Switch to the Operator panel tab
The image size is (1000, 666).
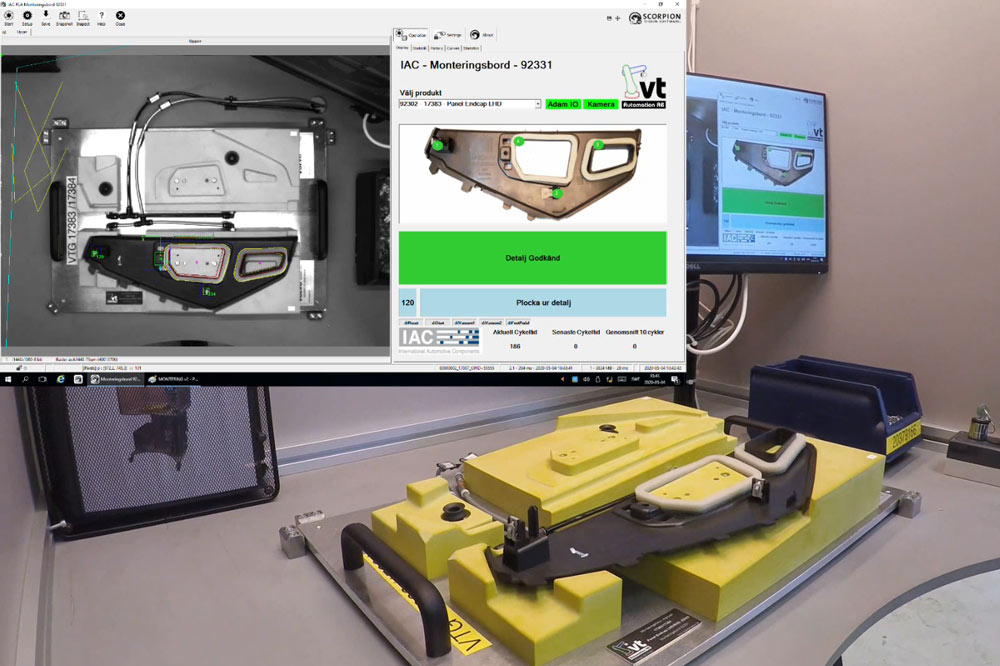point(411,34)
